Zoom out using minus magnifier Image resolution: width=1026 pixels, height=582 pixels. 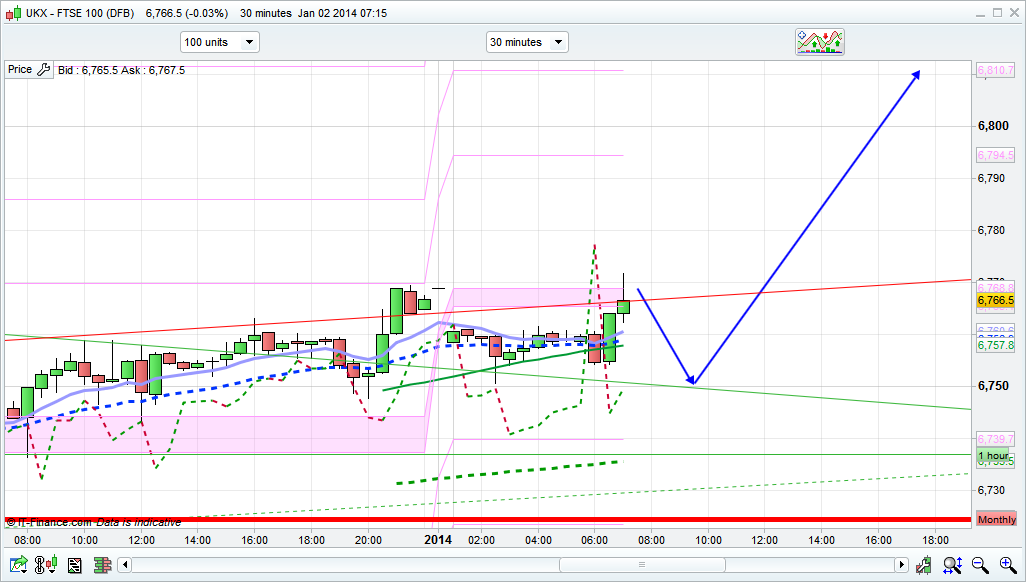point(979,566)
